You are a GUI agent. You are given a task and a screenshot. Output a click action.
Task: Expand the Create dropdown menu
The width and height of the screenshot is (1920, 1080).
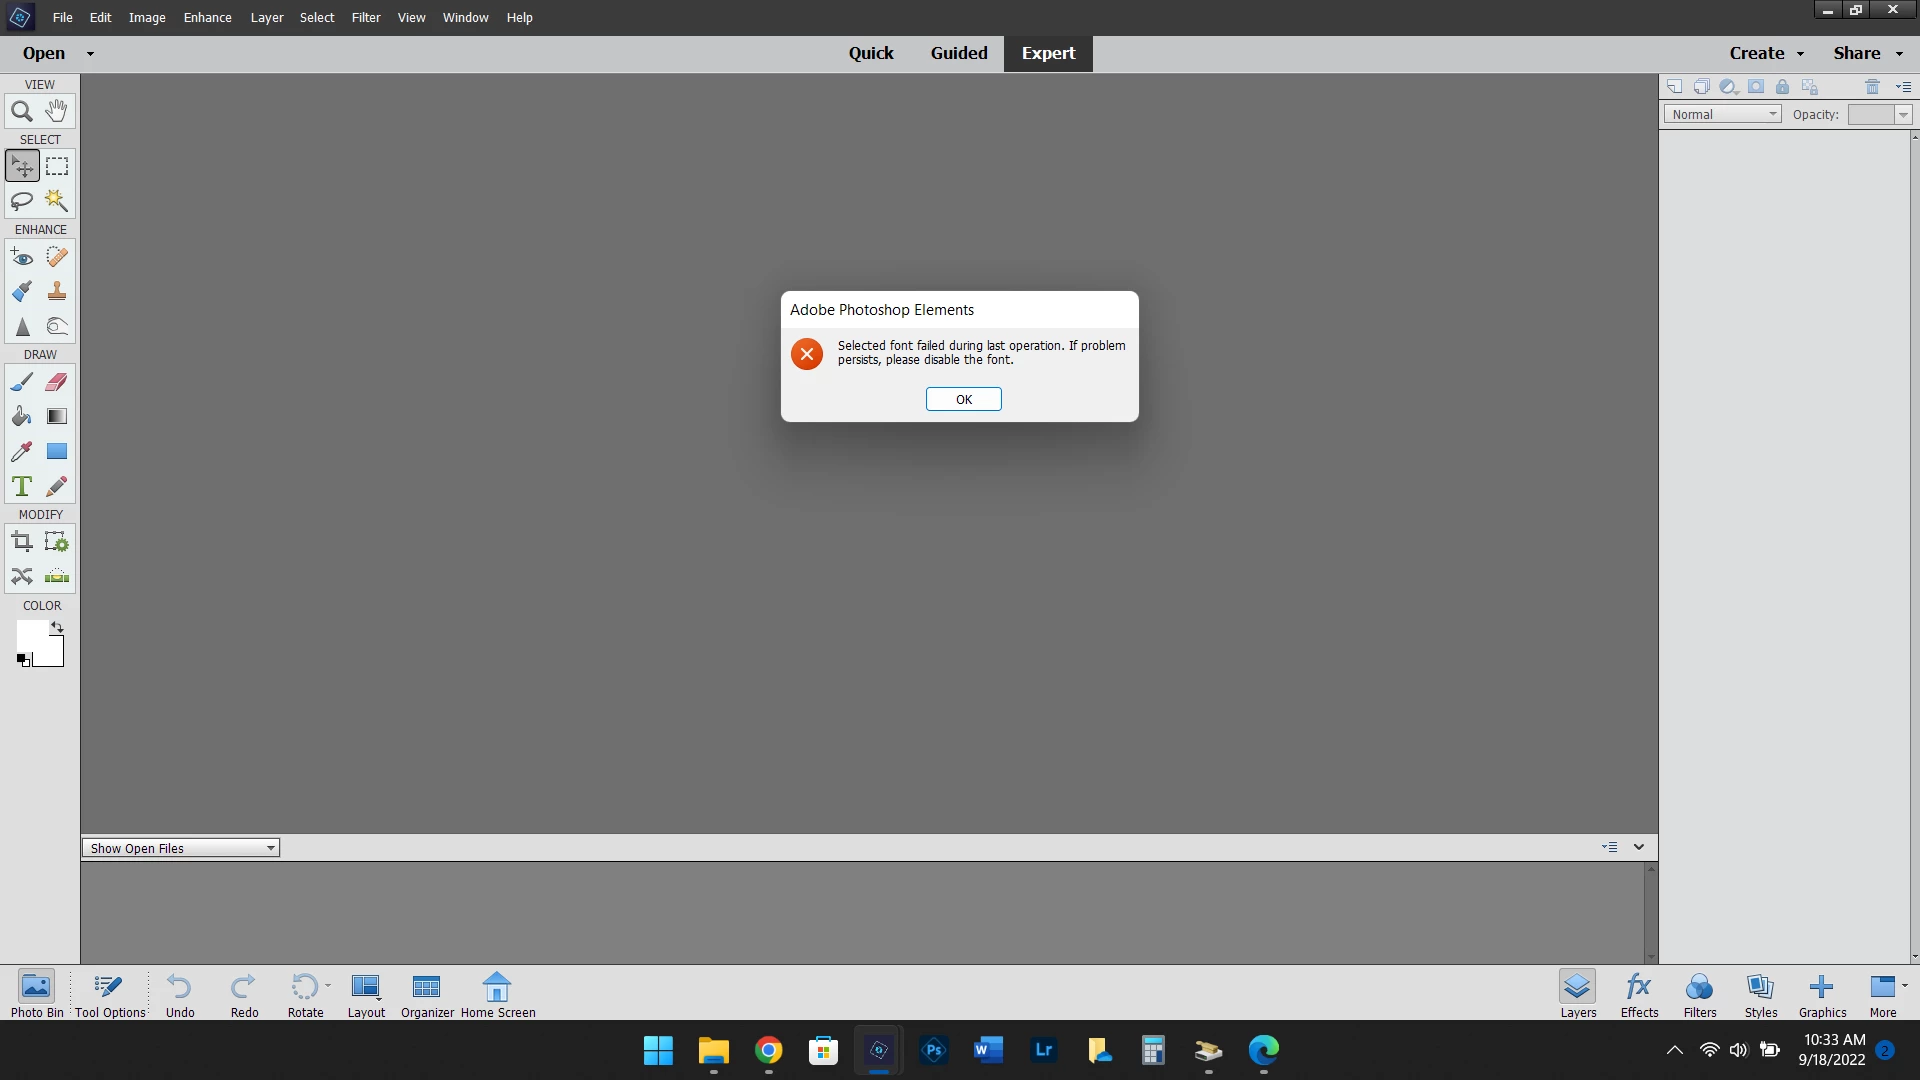point(1766,53)
